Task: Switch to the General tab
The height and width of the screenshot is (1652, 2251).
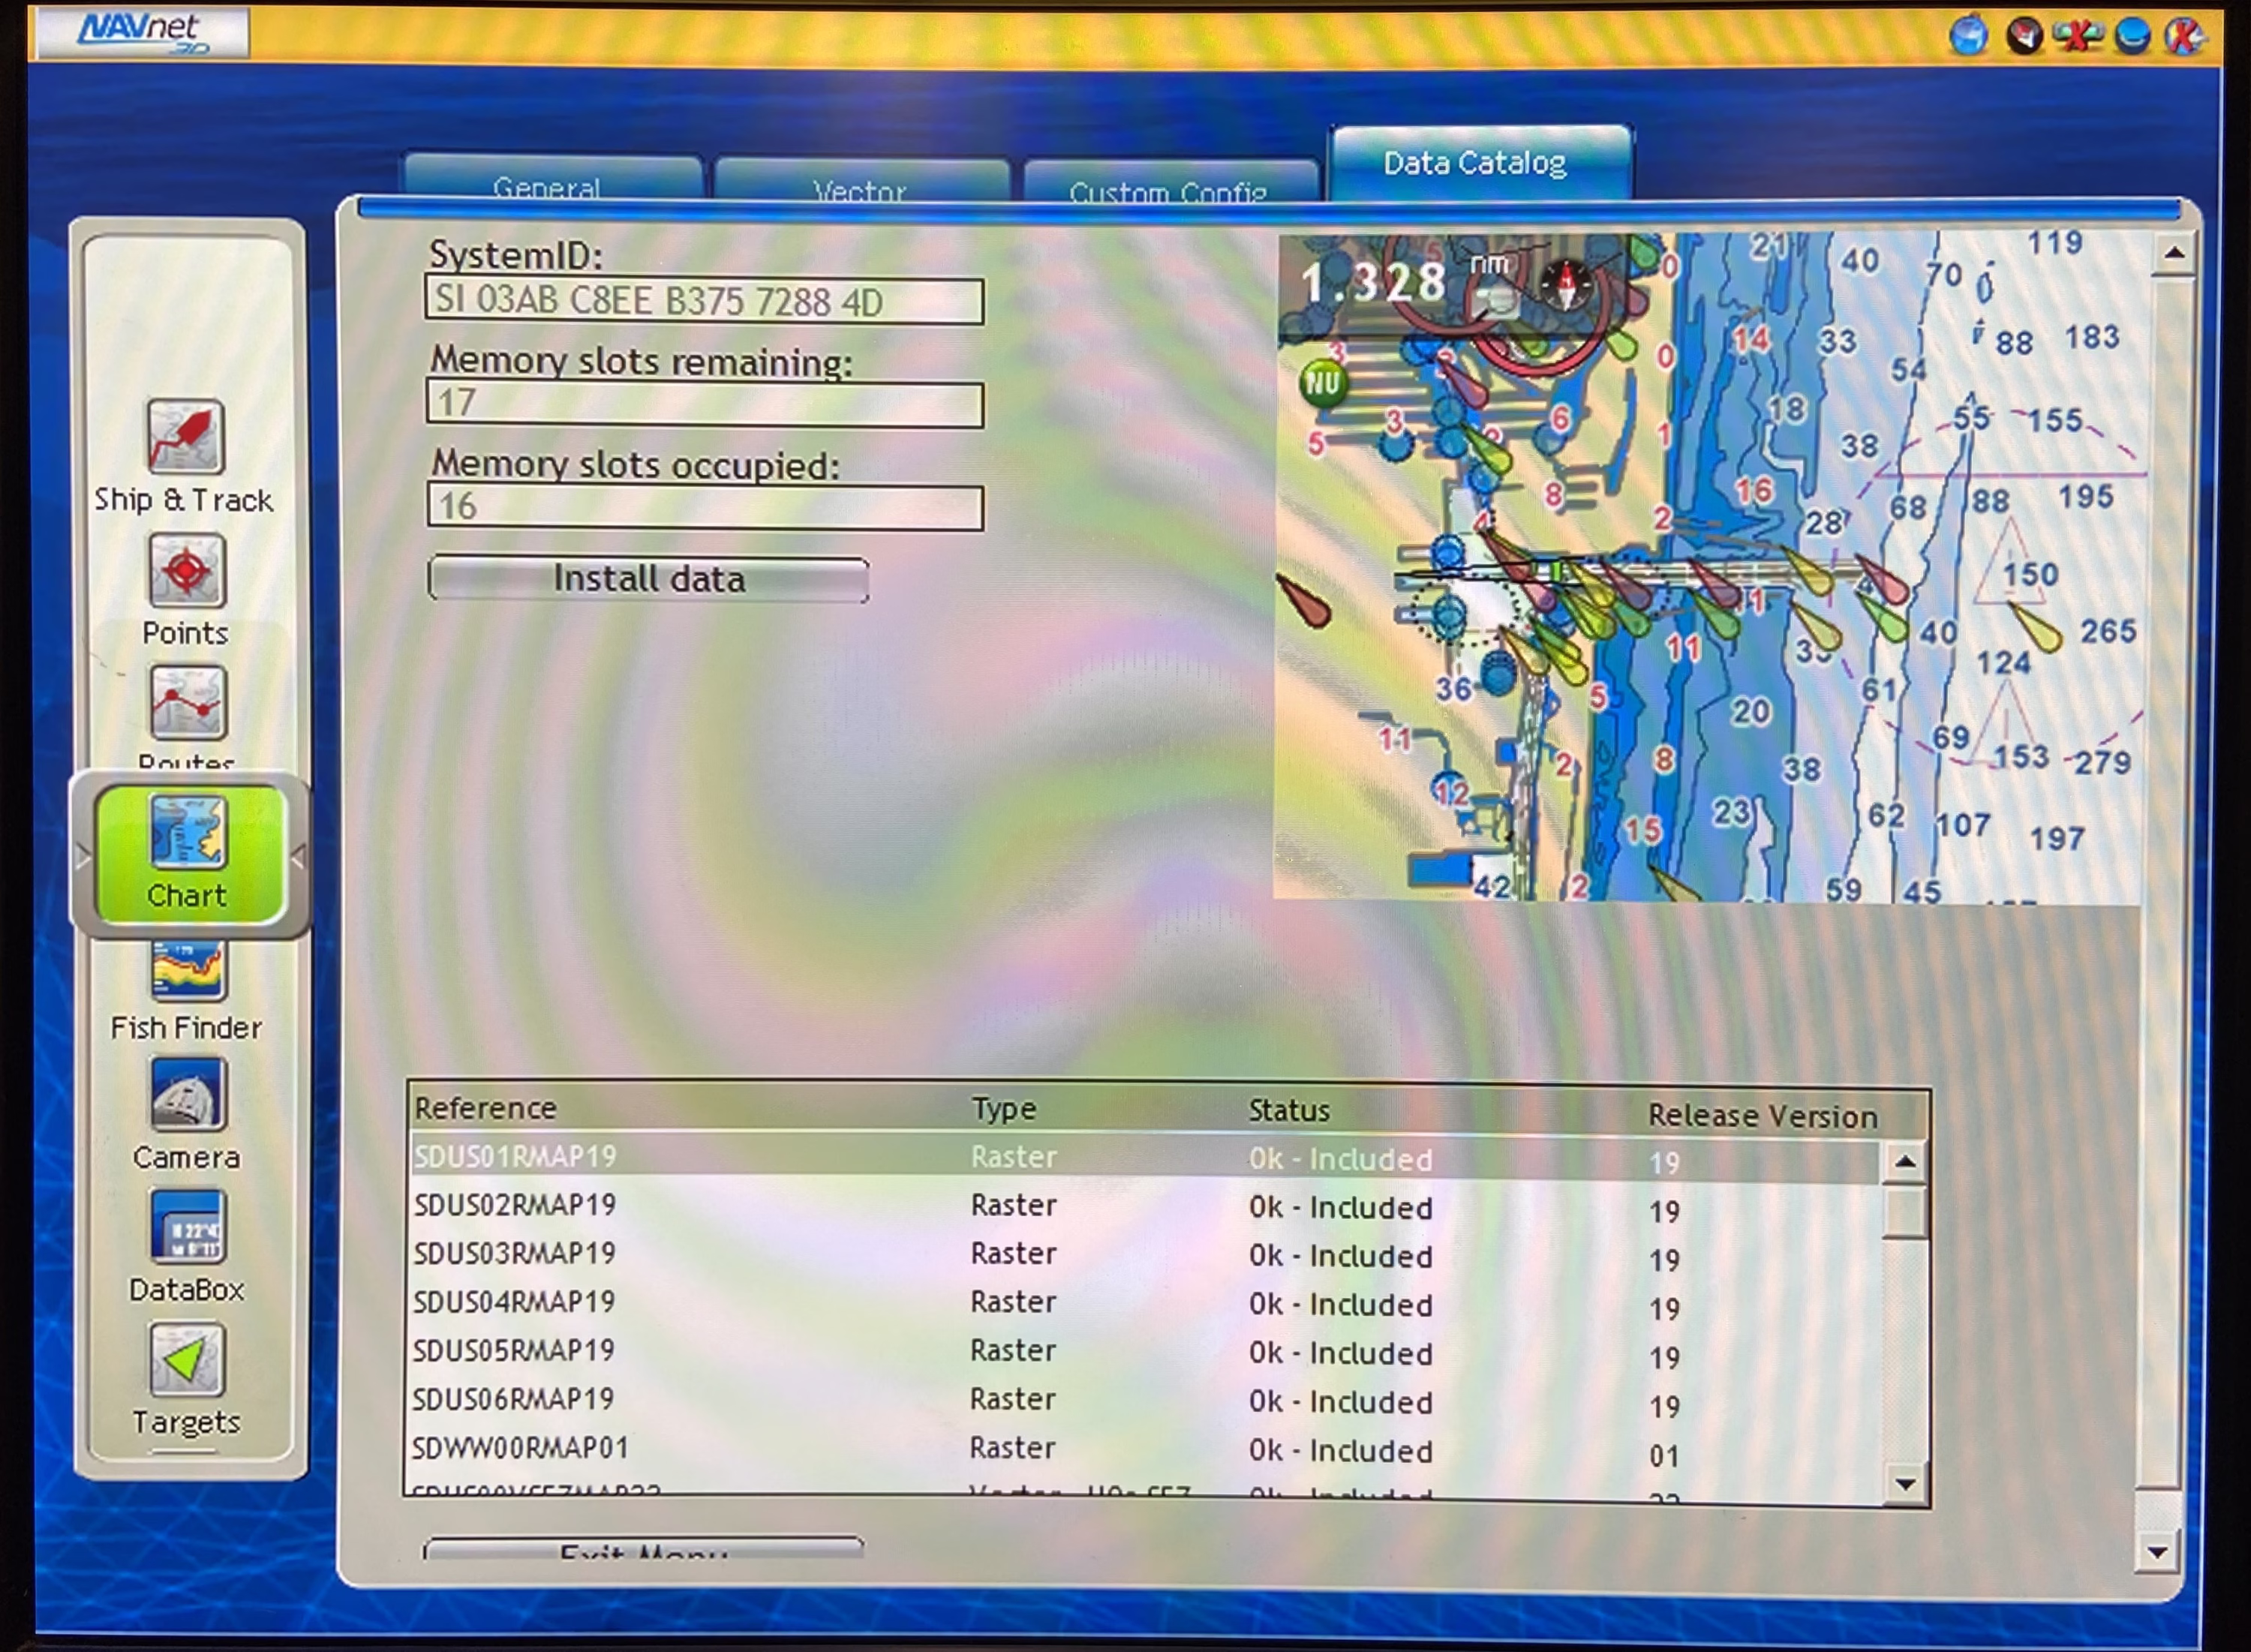Action: click(548, 183)
